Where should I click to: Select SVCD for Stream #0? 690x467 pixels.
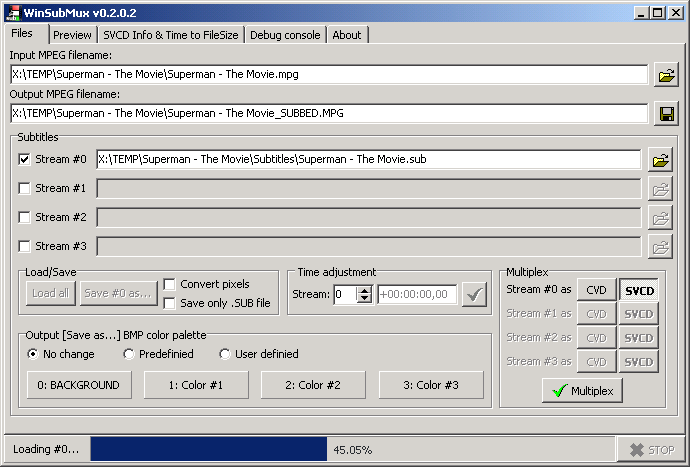(x=639, y=290)
